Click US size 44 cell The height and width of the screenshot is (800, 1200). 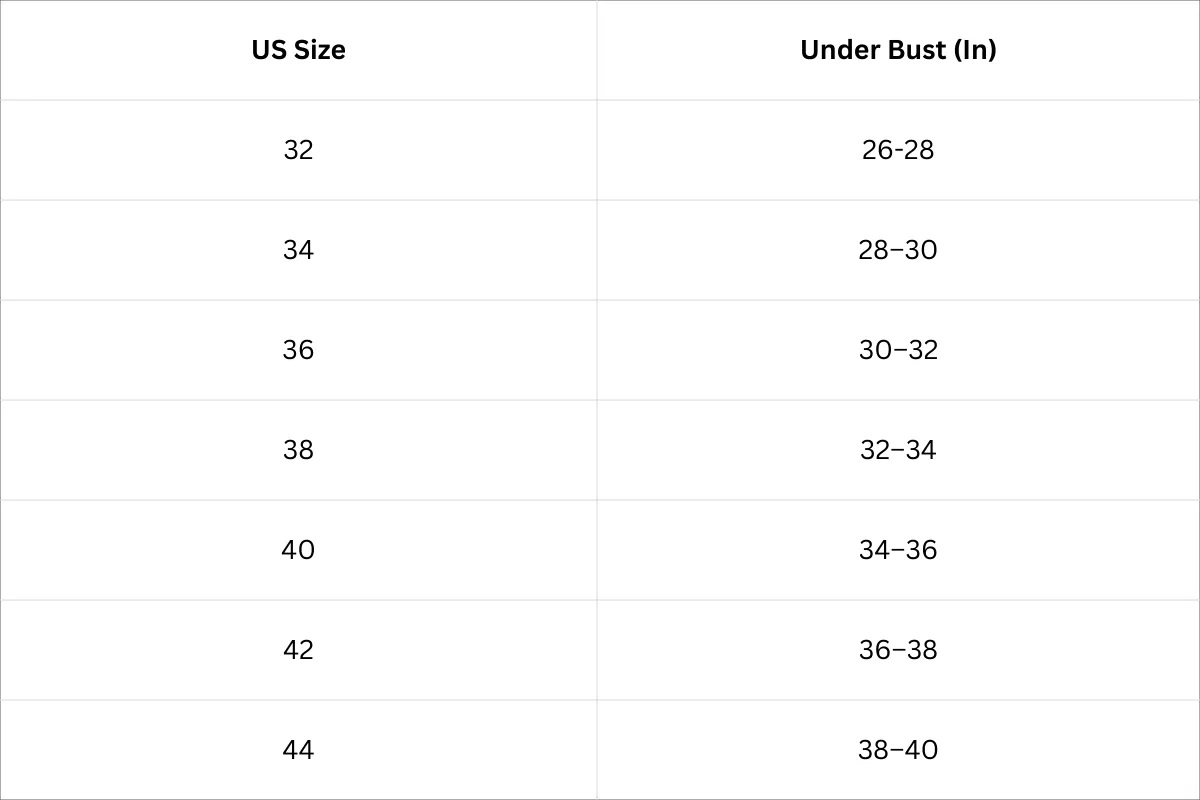click(298, 750)
